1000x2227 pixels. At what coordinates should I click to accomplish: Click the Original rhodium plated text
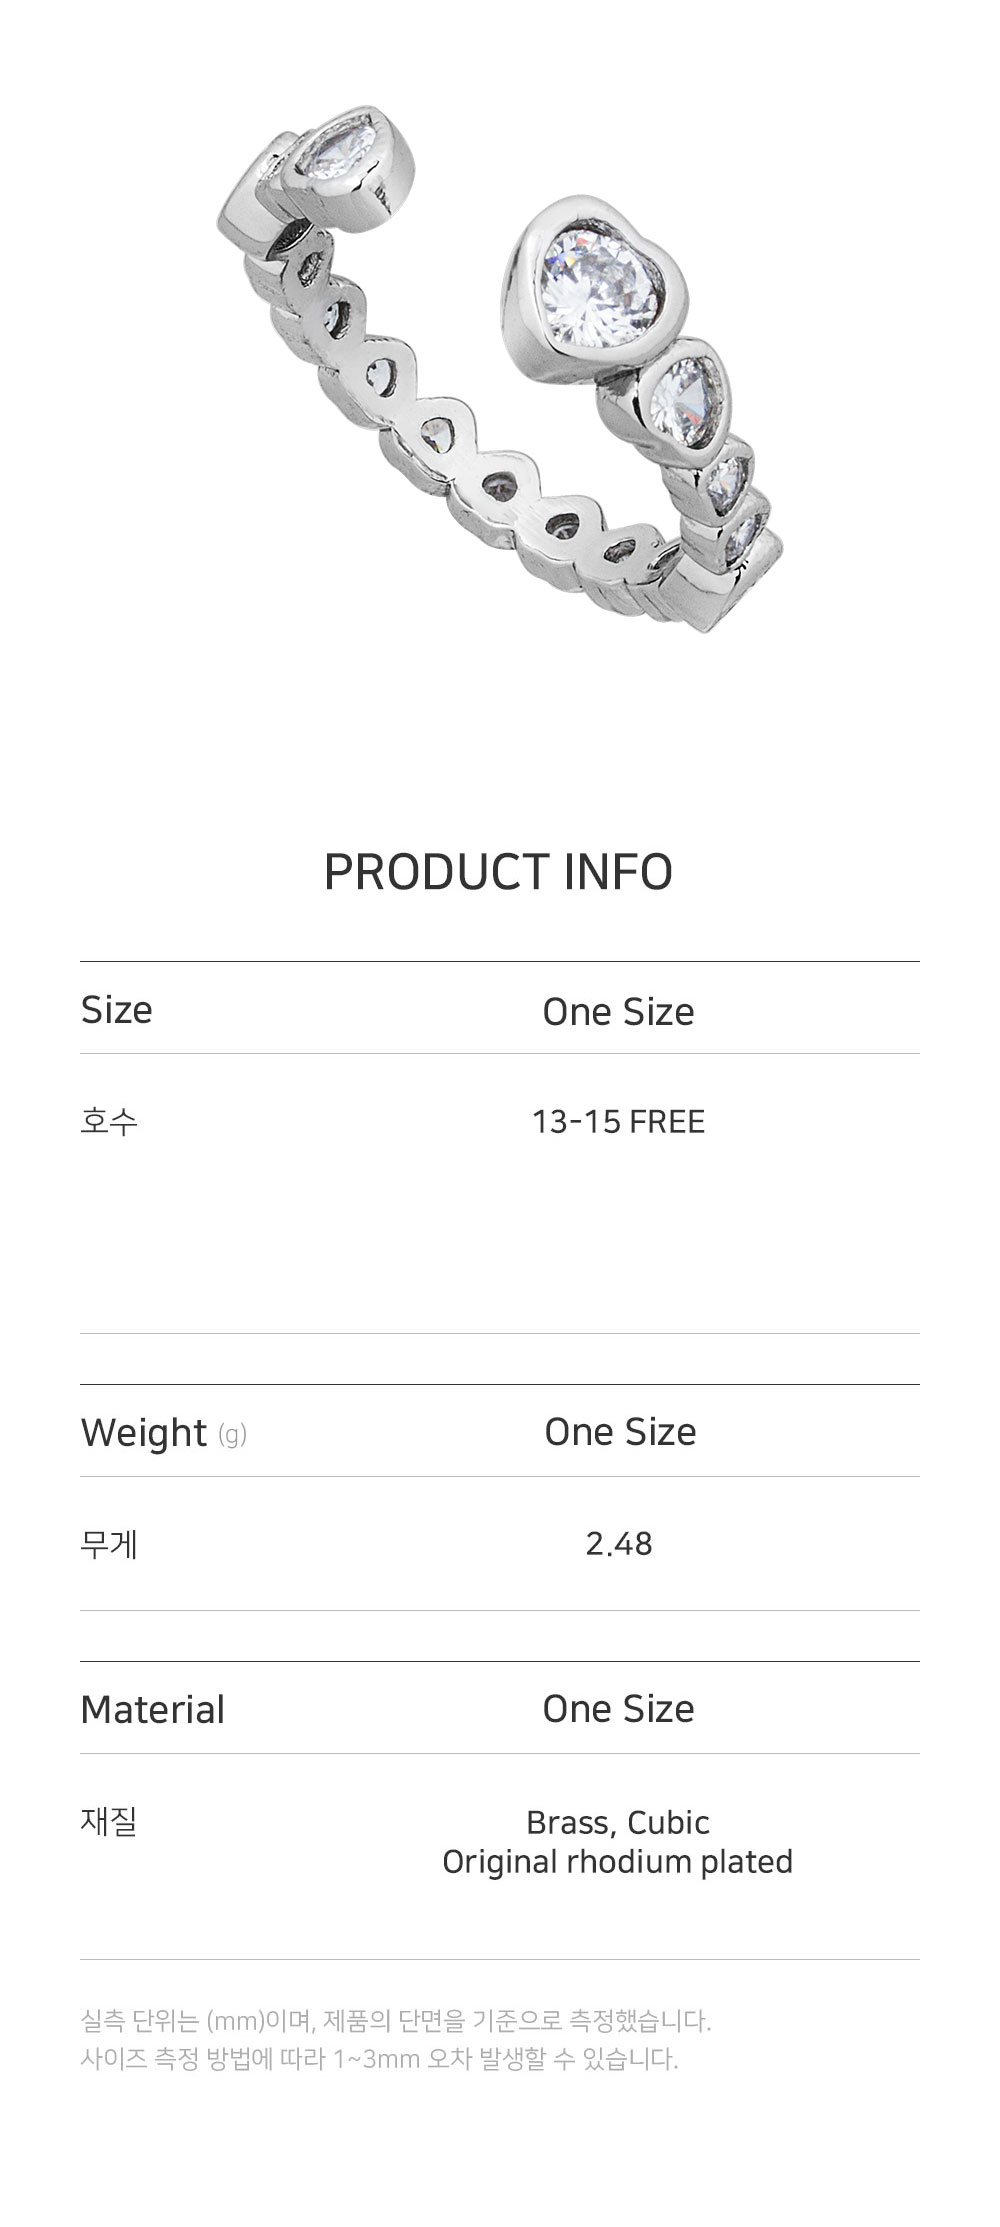618,1861
